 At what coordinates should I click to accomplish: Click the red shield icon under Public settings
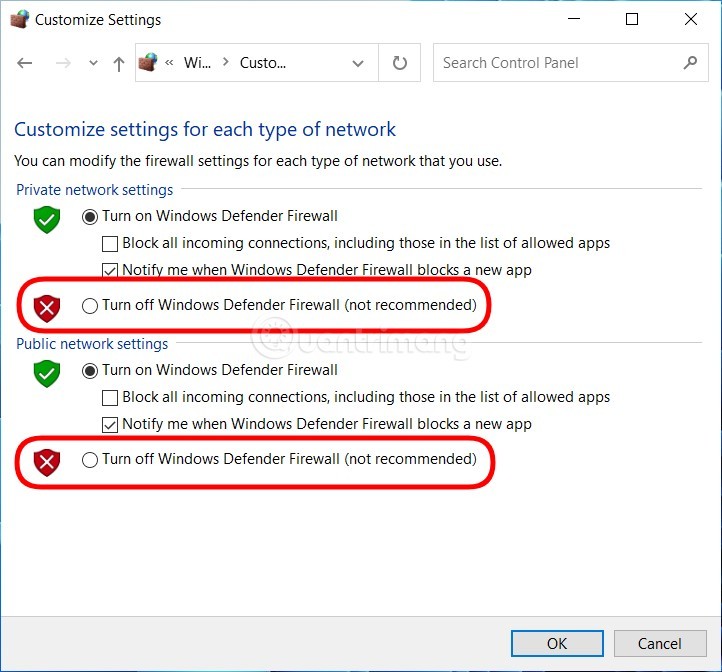point(47,462)
